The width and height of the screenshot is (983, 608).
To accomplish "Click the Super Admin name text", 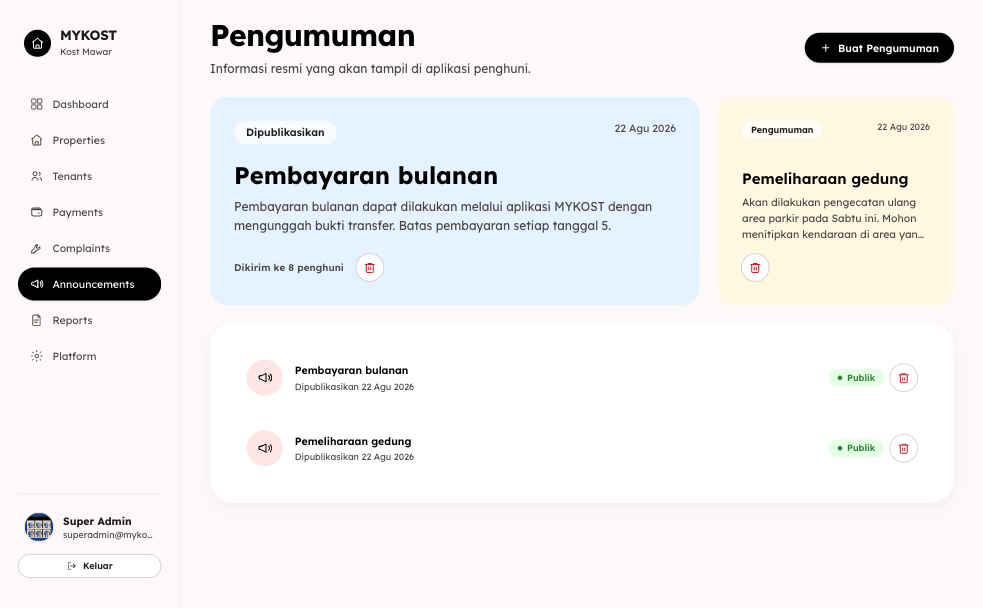I will [97, 522].
